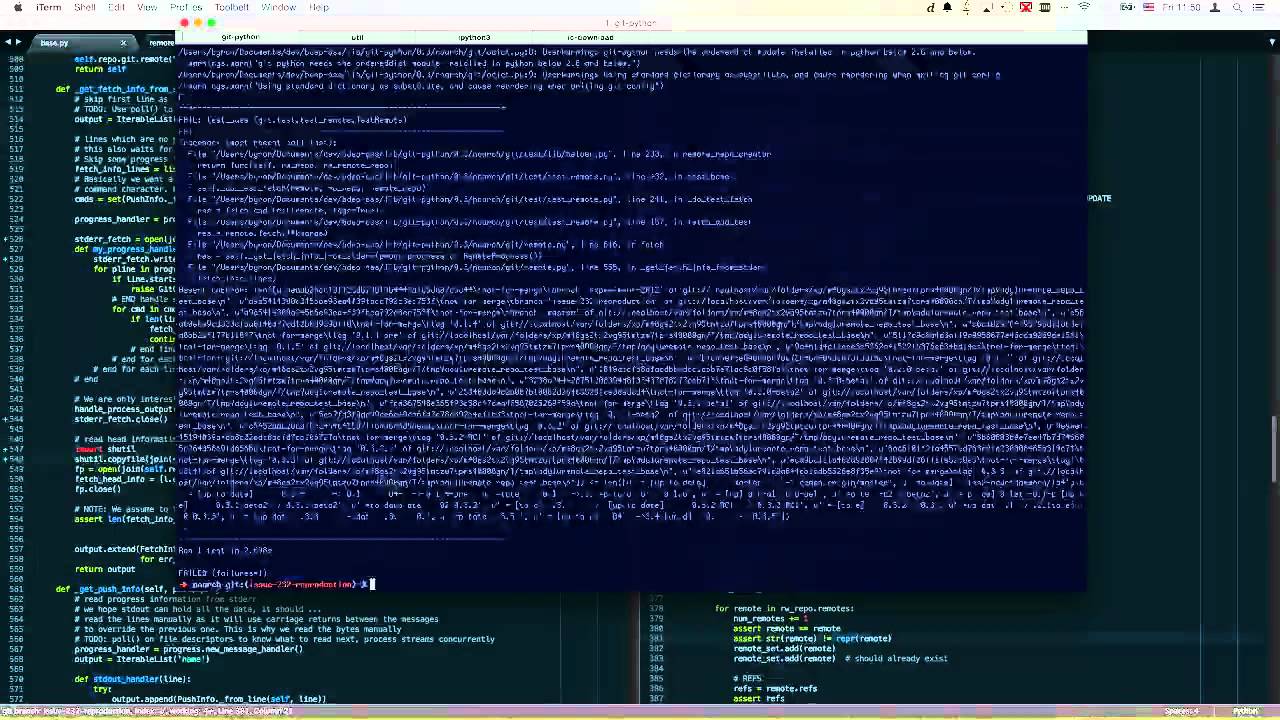
Task: Open the Window menu
Action: point(279,7)
